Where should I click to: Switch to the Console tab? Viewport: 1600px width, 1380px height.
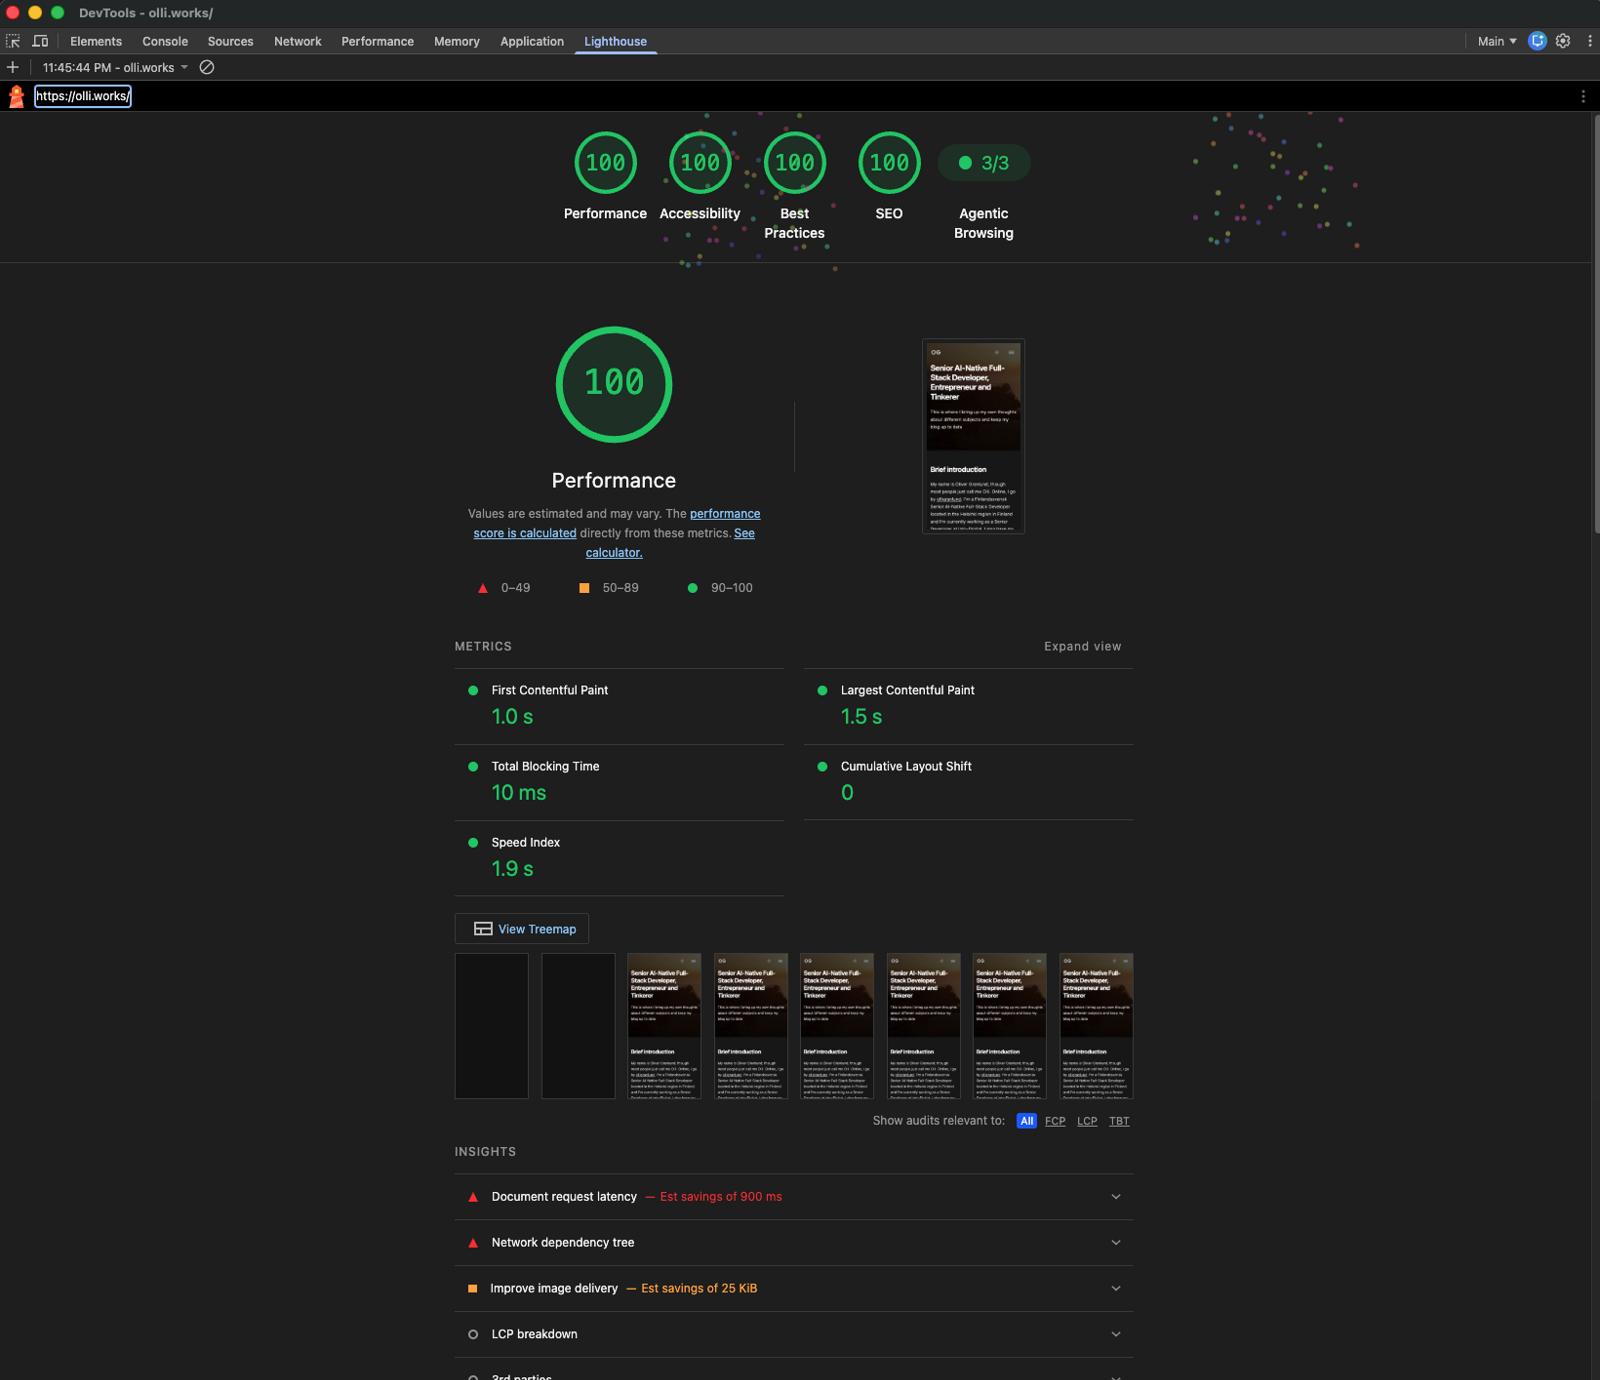click(x=165, y=41)
